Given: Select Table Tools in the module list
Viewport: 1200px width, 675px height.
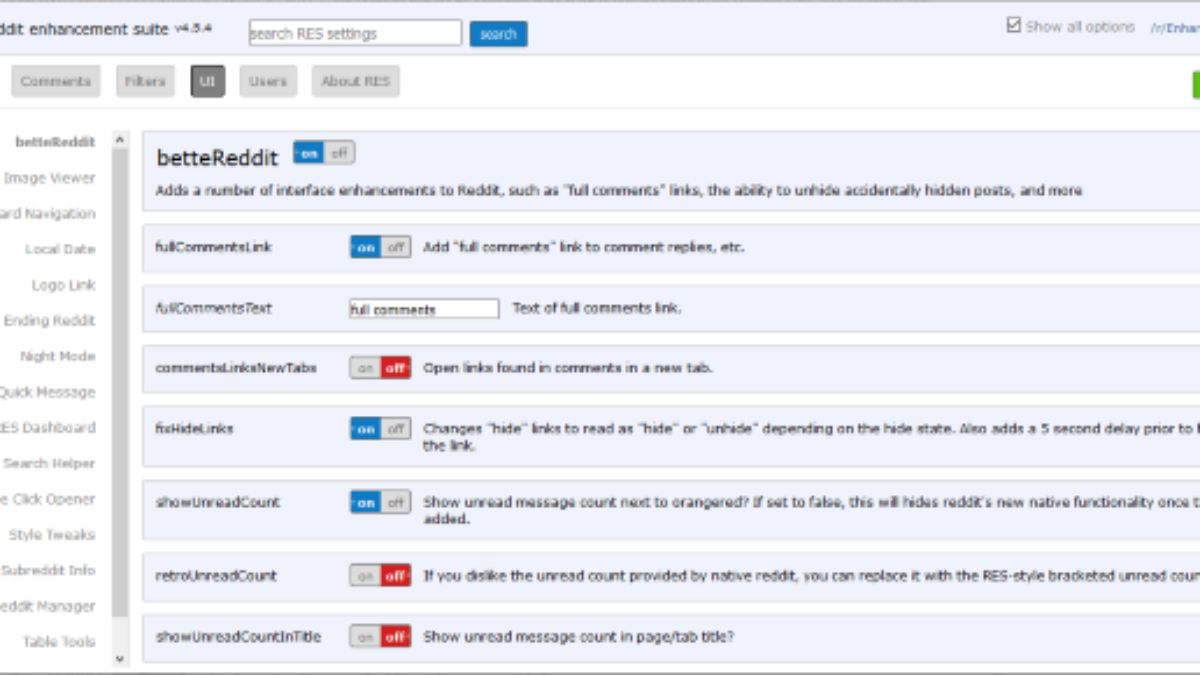Looking at the screenshot, I should pyautogui.click(x=59, y=642).
